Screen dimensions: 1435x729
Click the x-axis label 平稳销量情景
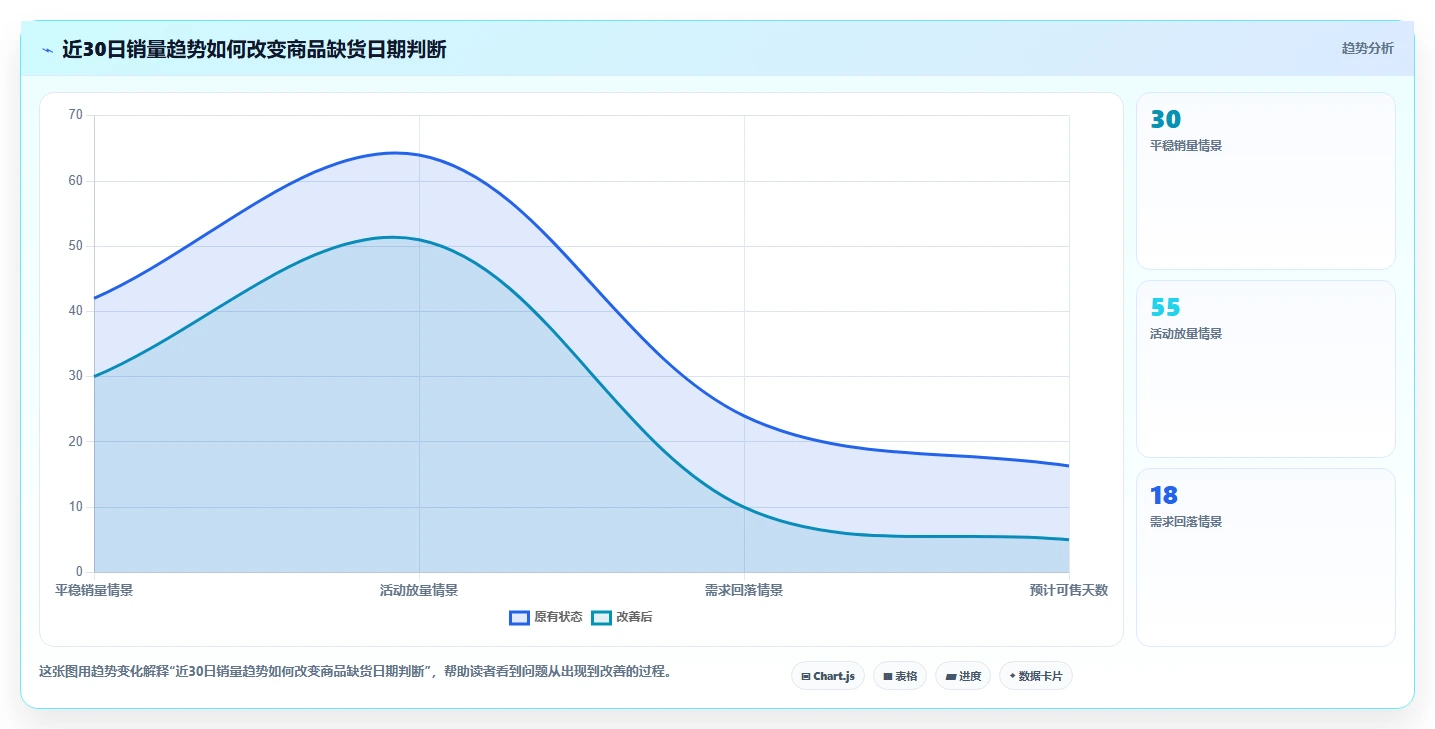[94, 590]
